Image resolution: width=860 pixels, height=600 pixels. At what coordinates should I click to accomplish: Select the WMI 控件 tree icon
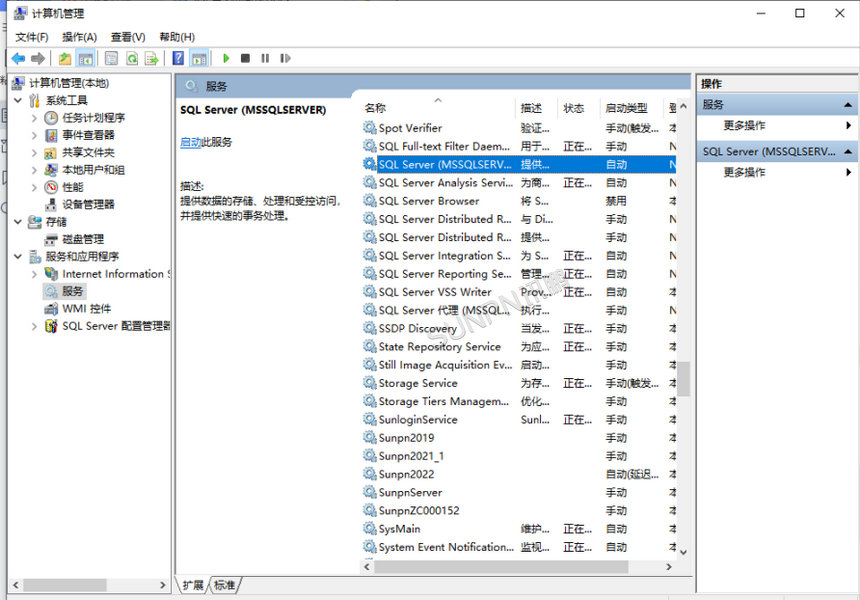51,309
